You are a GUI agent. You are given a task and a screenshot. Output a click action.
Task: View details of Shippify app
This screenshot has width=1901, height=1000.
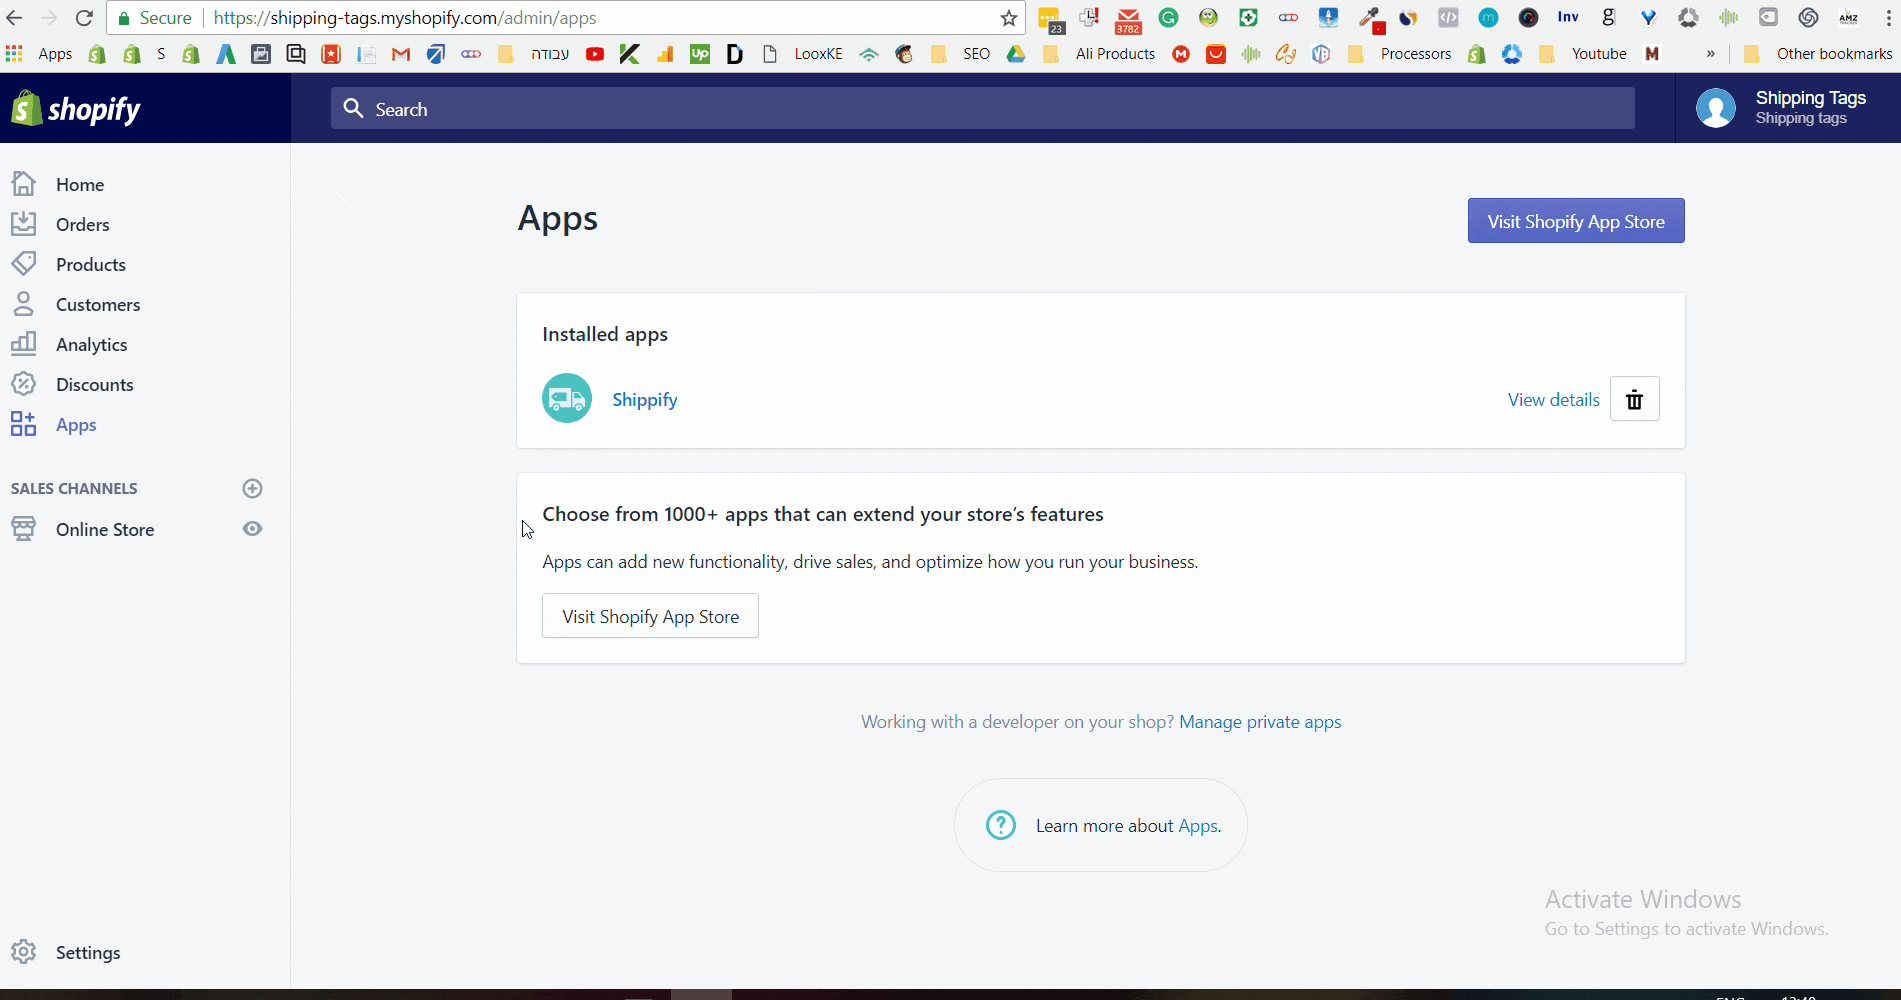[x=1554, y=400]
